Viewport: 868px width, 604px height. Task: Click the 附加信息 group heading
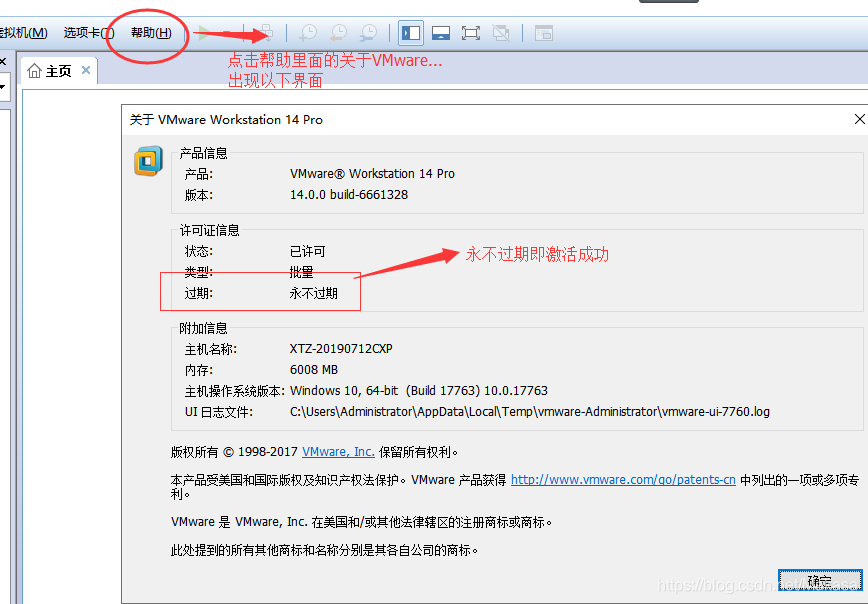203,328
